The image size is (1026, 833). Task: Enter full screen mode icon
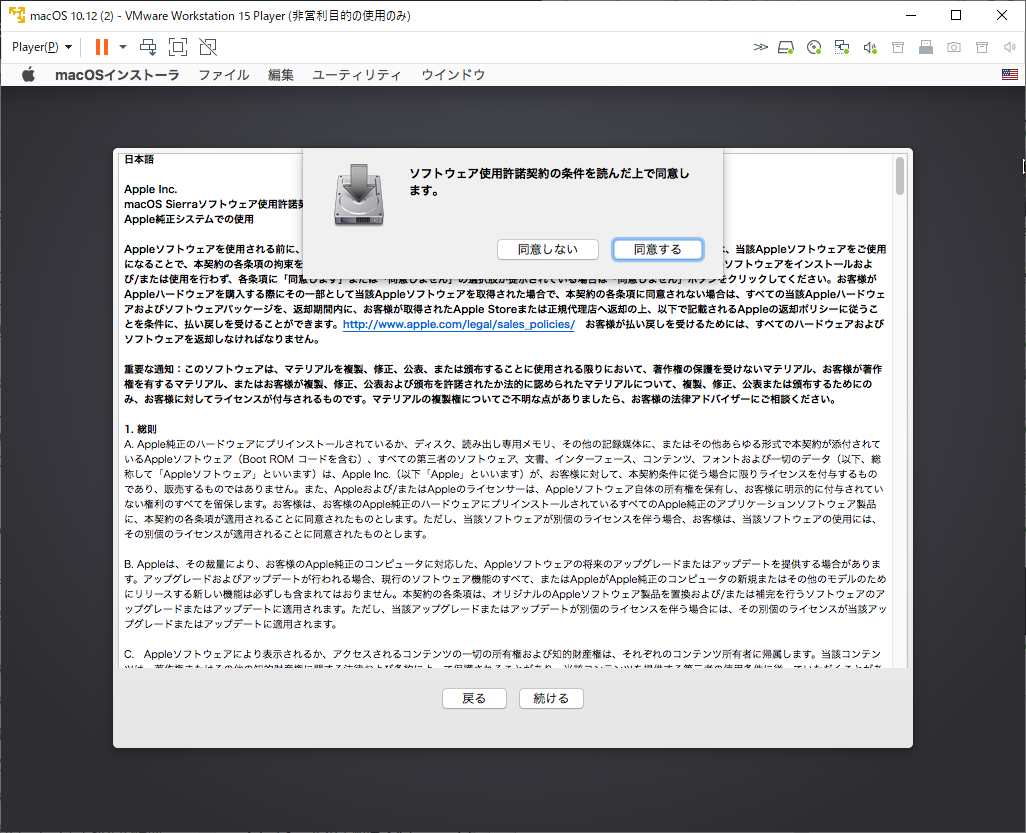pos(178,47)
